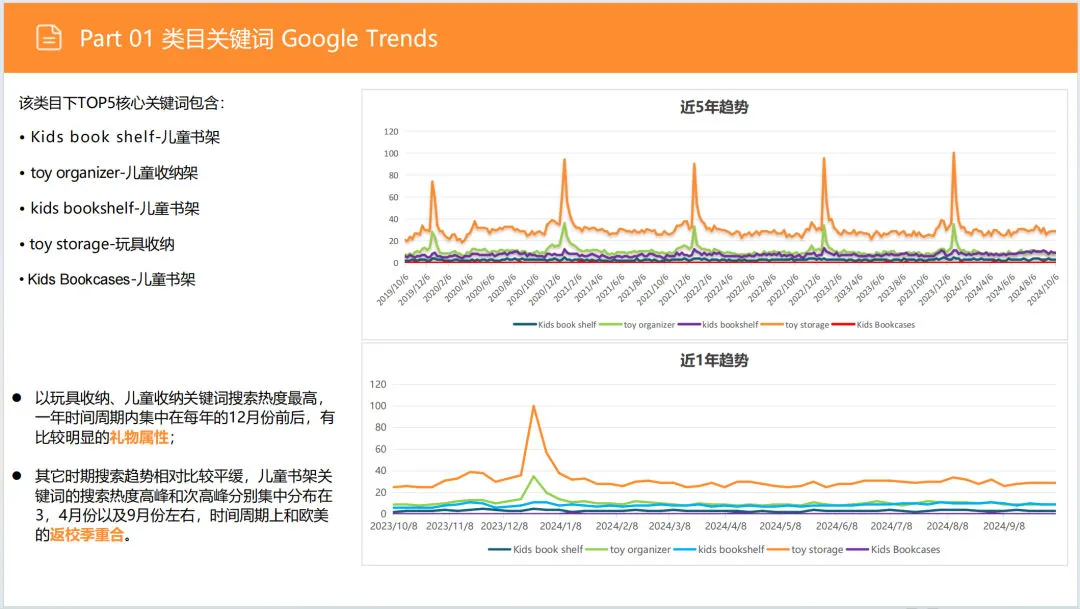This screenshot has width=1080, height=609.
Task: Click the purple Kids Bookcases marker in bottom legend
Action: [859, 549]
